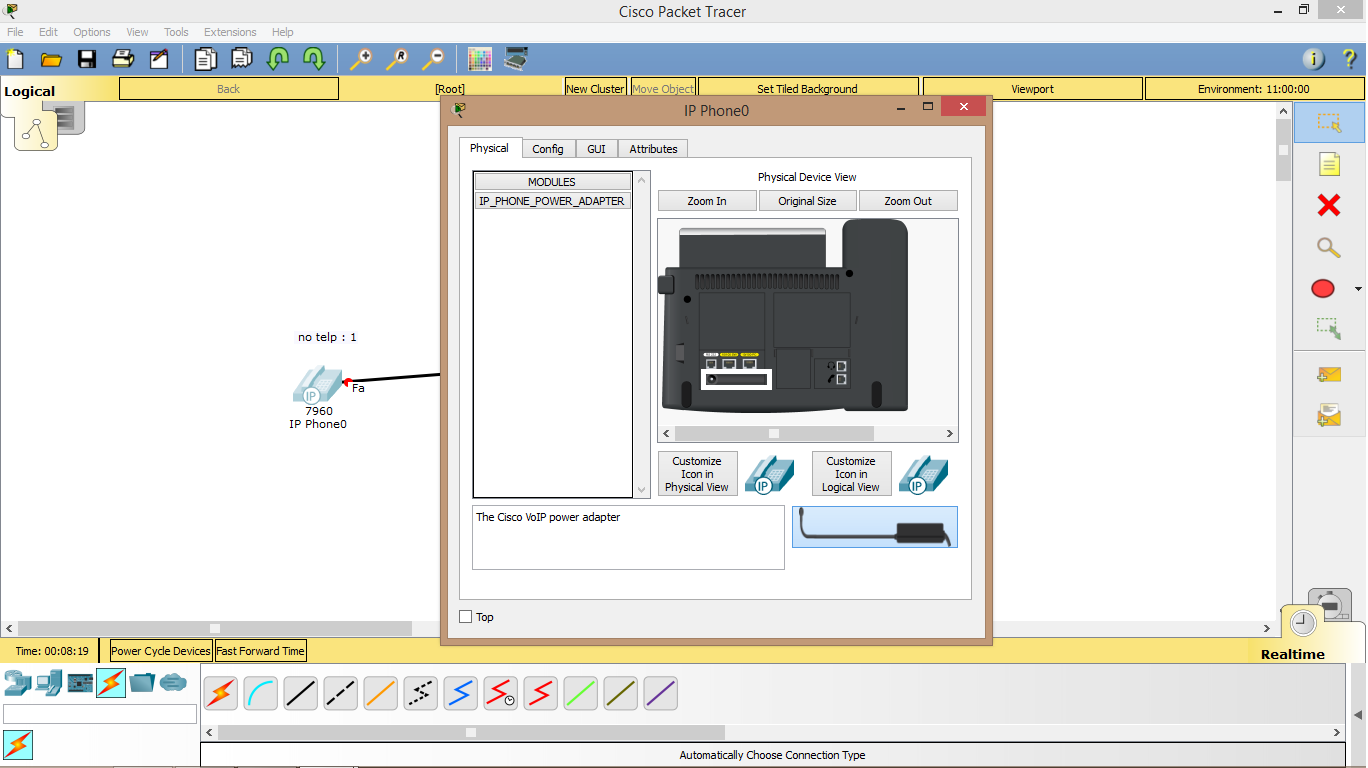Viewport: 1368px width, 768px height.
Task: Pick the Console cable connection
Action: tap(260, 693)
